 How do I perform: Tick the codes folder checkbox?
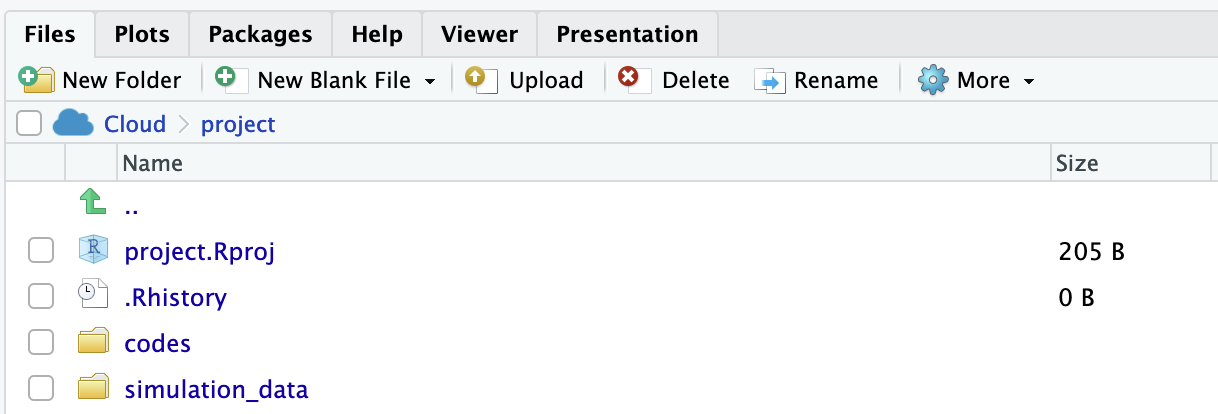pos(40,343)
